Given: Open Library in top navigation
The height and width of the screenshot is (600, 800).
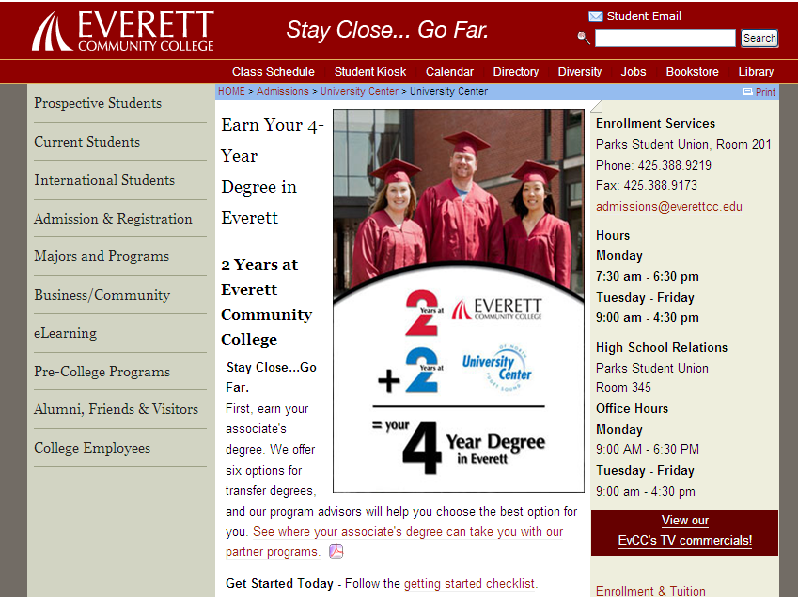Looking at the screenshot, I should tap(756, 72).
